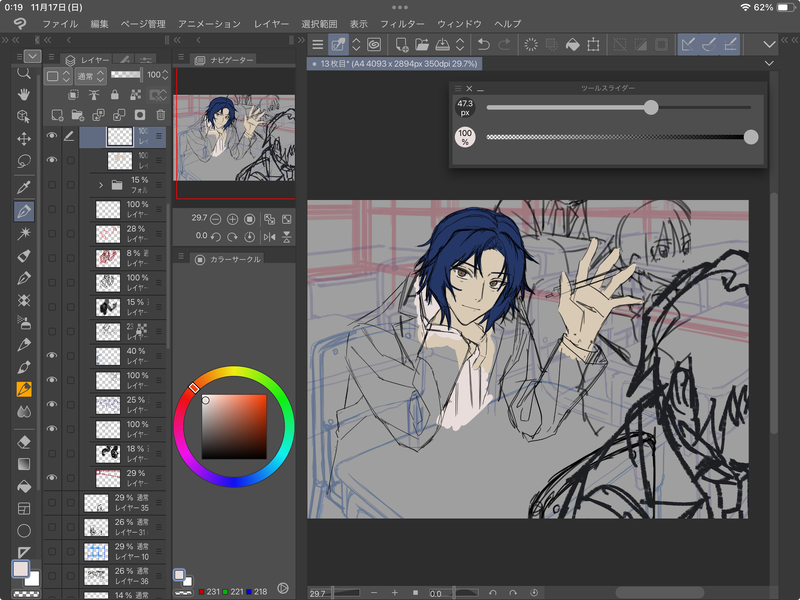
Task: Select the Object operation cube tool
Action: click(23, 116)
